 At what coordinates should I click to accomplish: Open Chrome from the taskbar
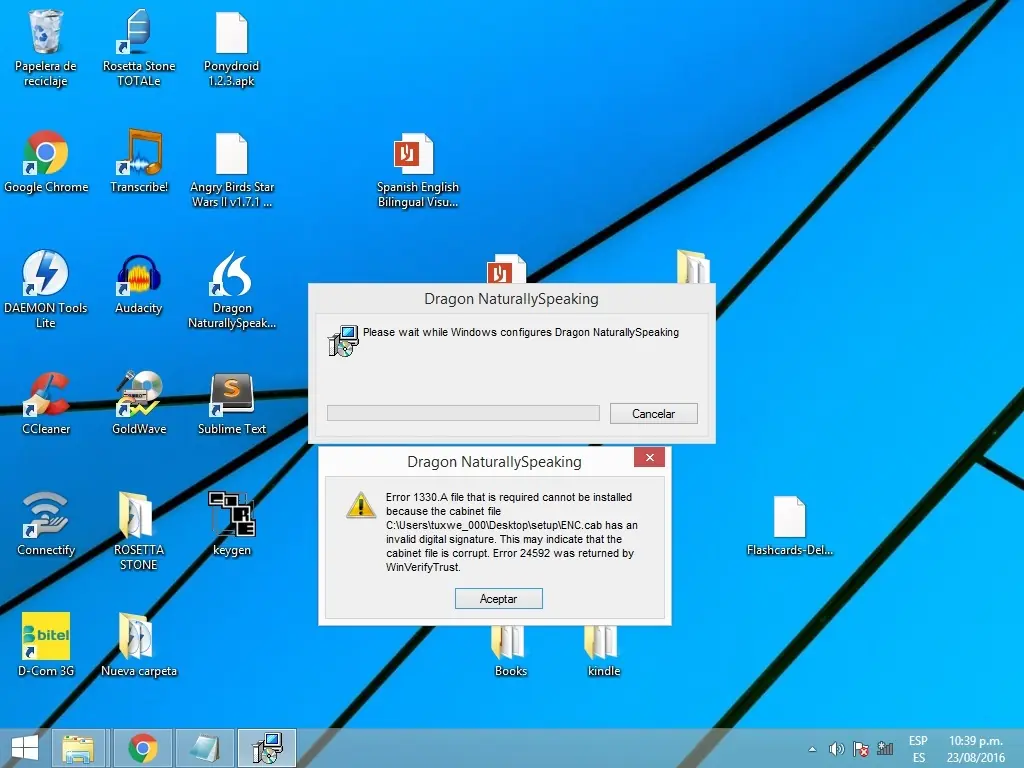(142, 748)
